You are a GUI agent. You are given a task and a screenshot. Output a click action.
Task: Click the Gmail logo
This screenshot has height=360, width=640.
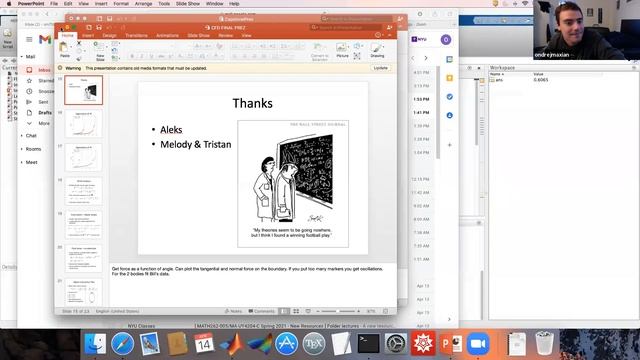(x=45, y=40)
